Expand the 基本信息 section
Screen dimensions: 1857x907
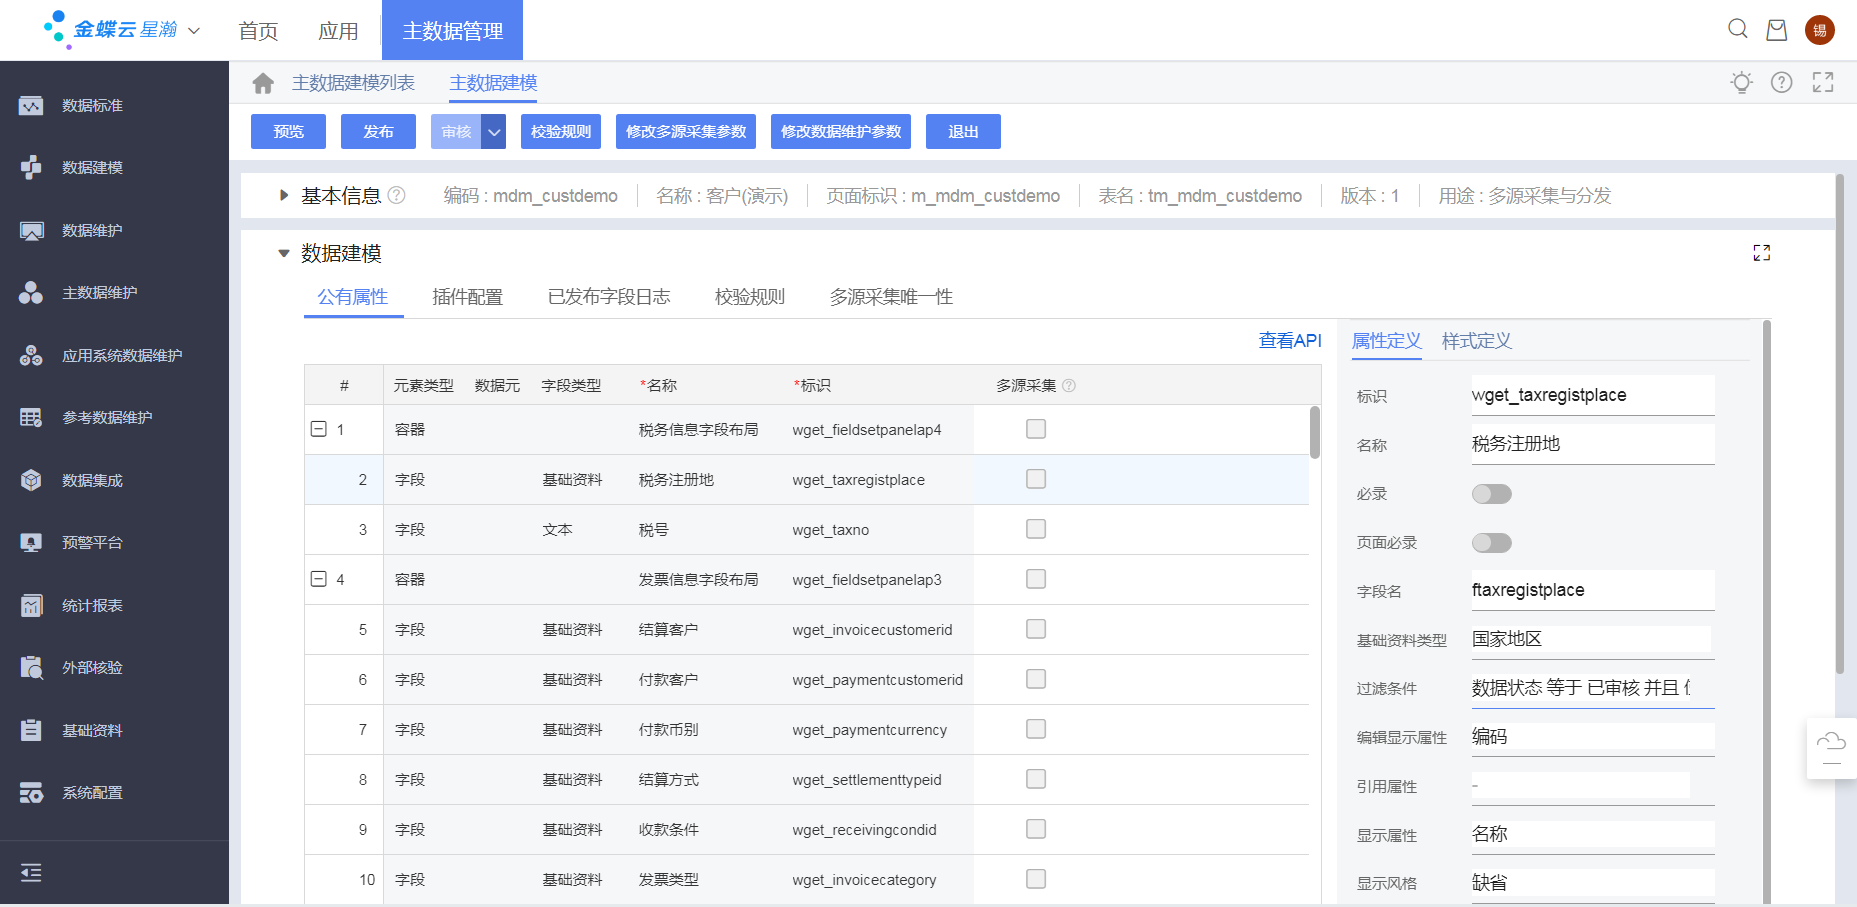click(284, 196)
